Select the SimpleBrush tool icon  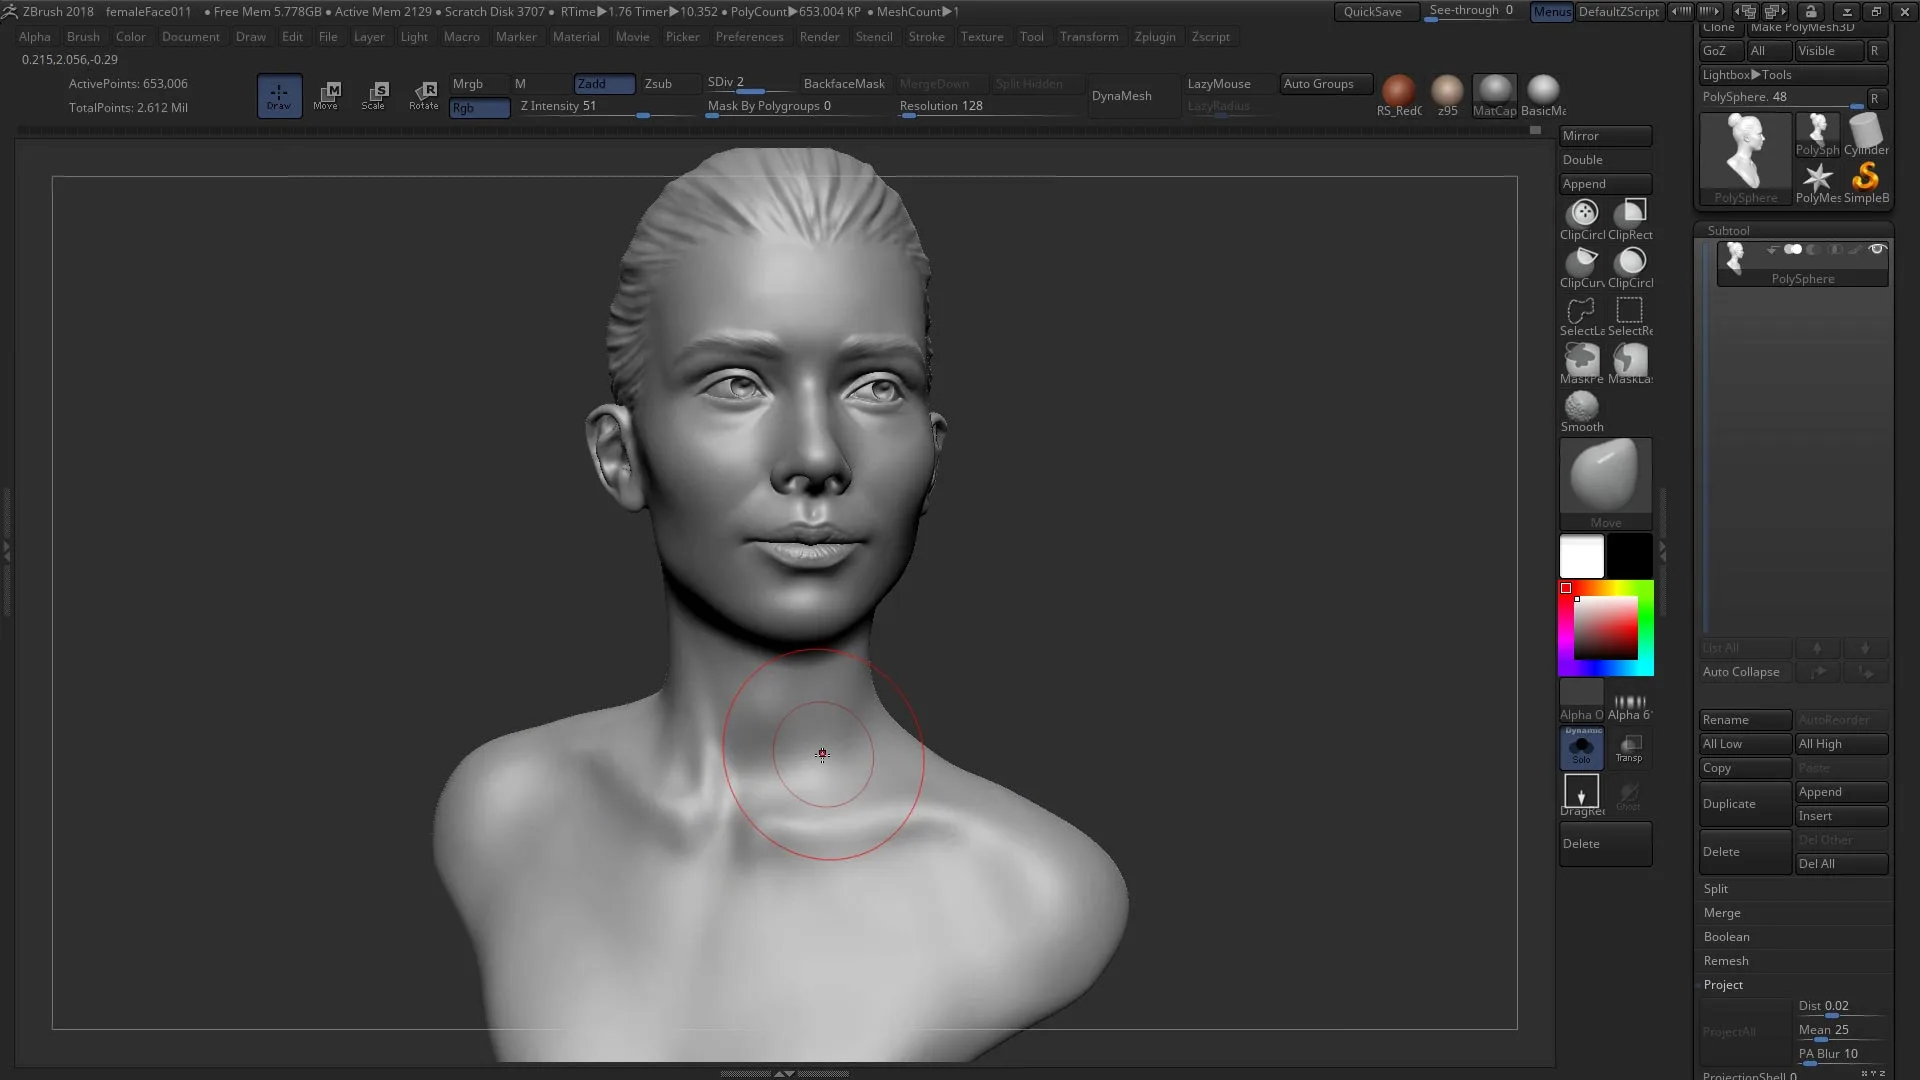click(1865, 178)
